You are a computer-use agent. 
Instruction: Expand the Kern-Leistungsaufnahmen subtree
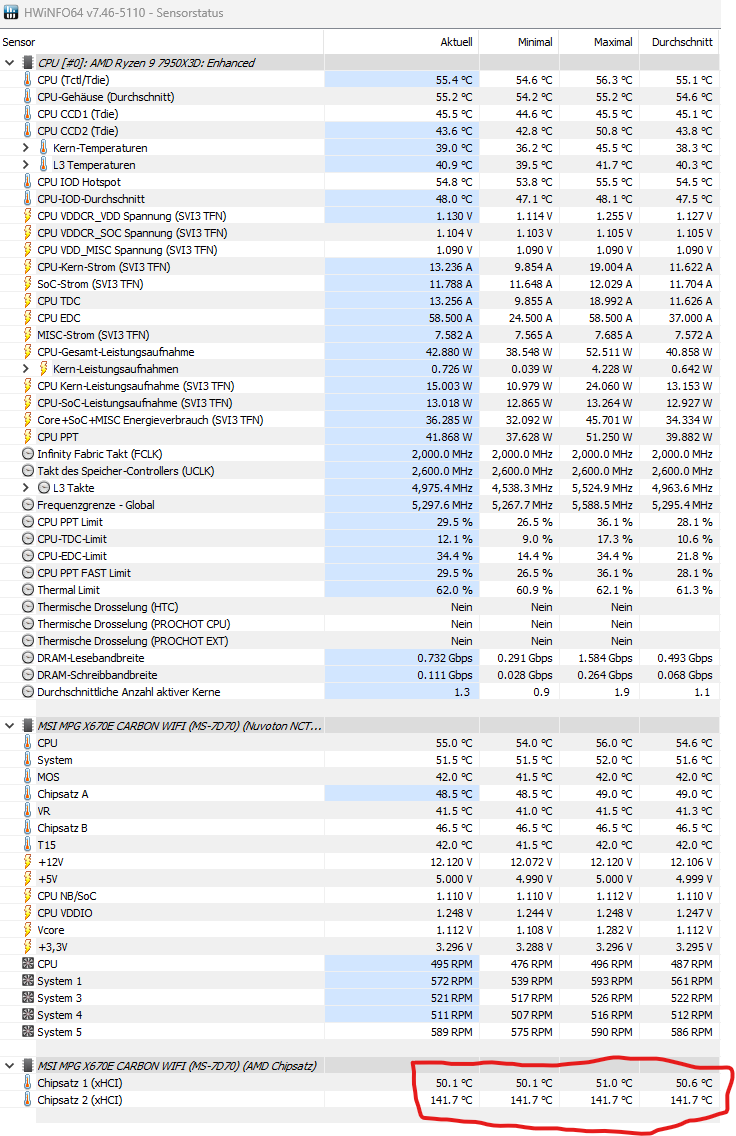[26, 369]
